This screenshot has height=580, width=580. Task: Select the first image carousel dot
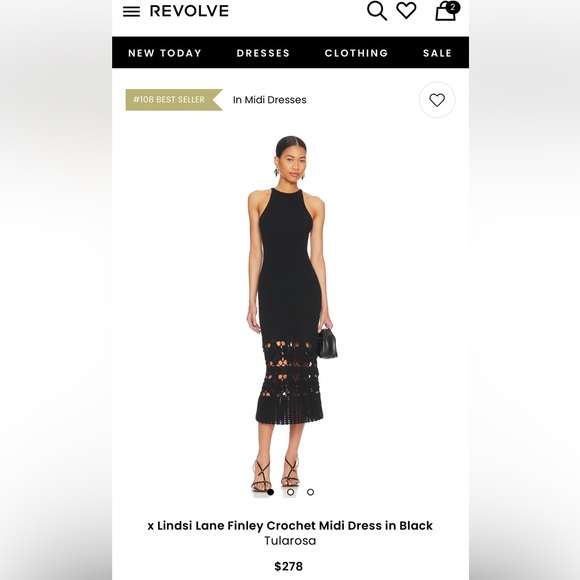(x=270, y=492)
